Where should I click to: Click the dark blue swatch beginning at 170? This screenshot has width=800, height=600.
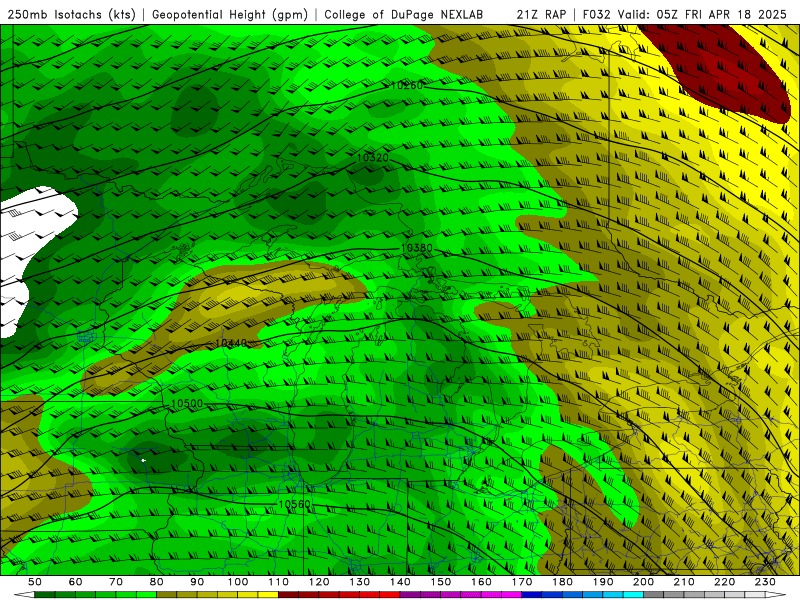coord(532,595)
